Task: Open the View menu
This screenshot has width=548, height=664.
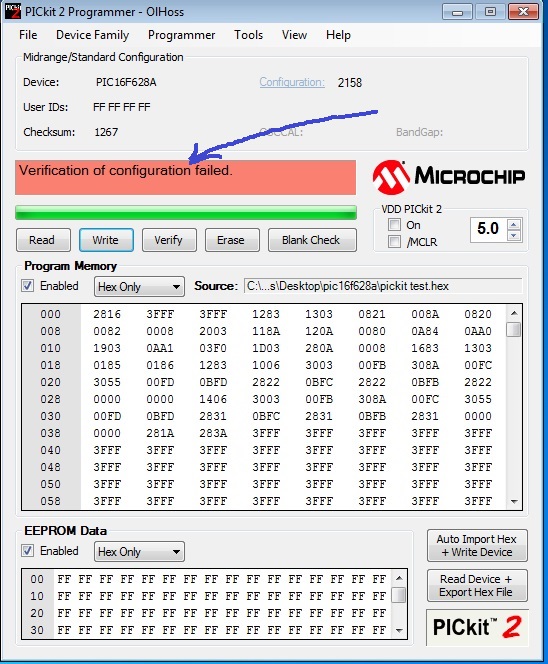Action: click(294, 35)
